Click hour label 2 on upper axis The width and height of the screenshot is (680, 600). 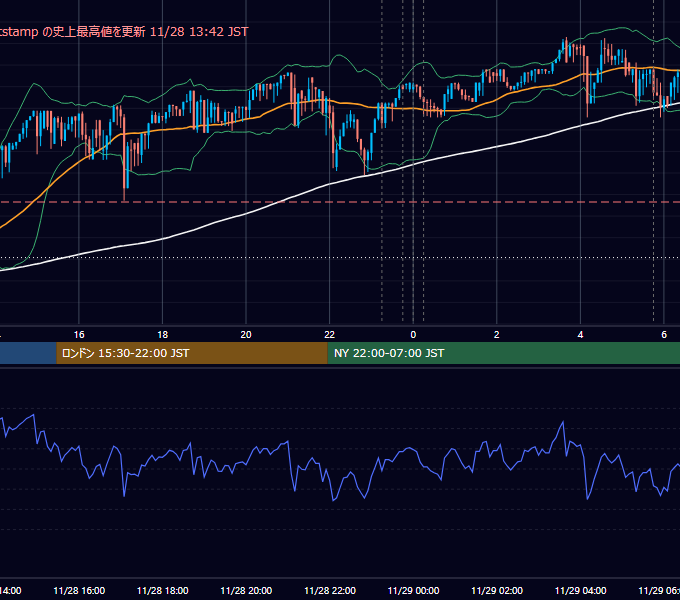point(497,335)
